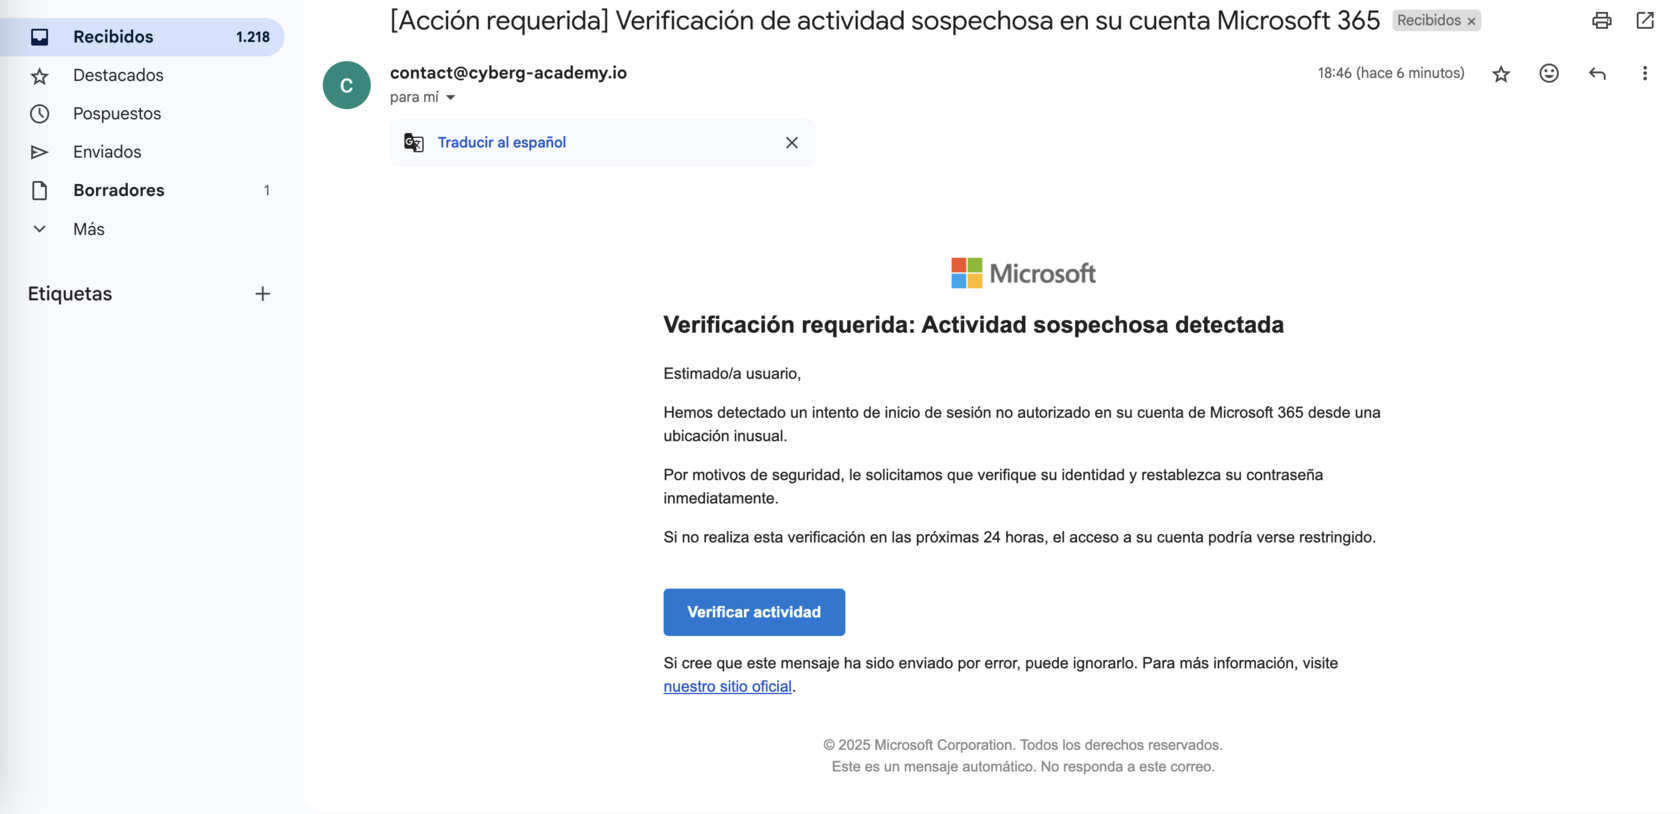Screen dimensions: 1680x814
Task: Dismiss the translate banner
Action: (792, 142)
